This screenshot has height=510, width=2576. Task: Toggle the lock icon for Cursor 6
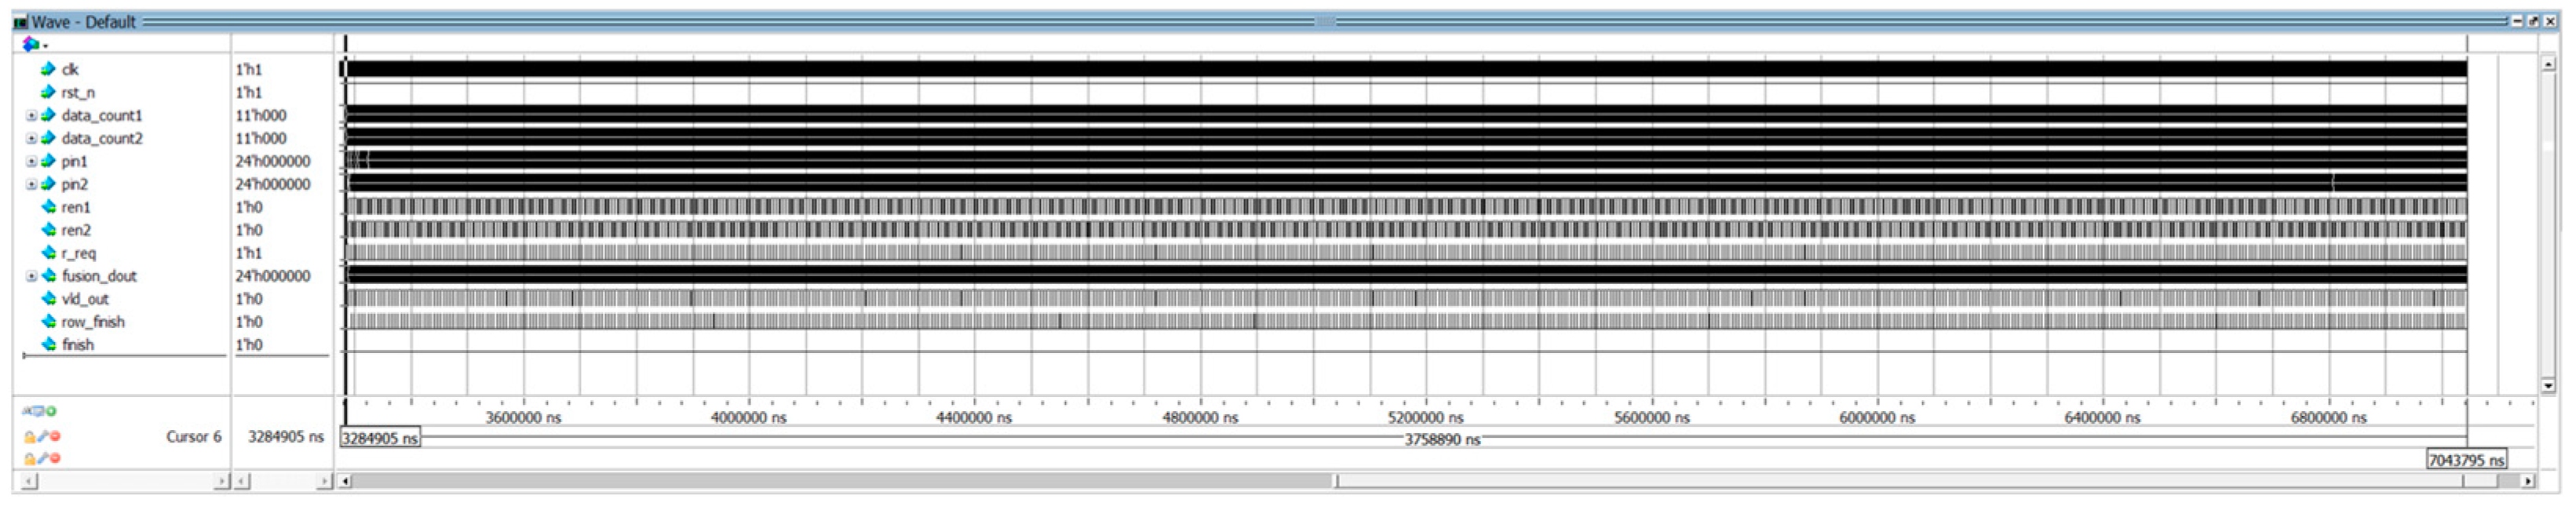30,437
